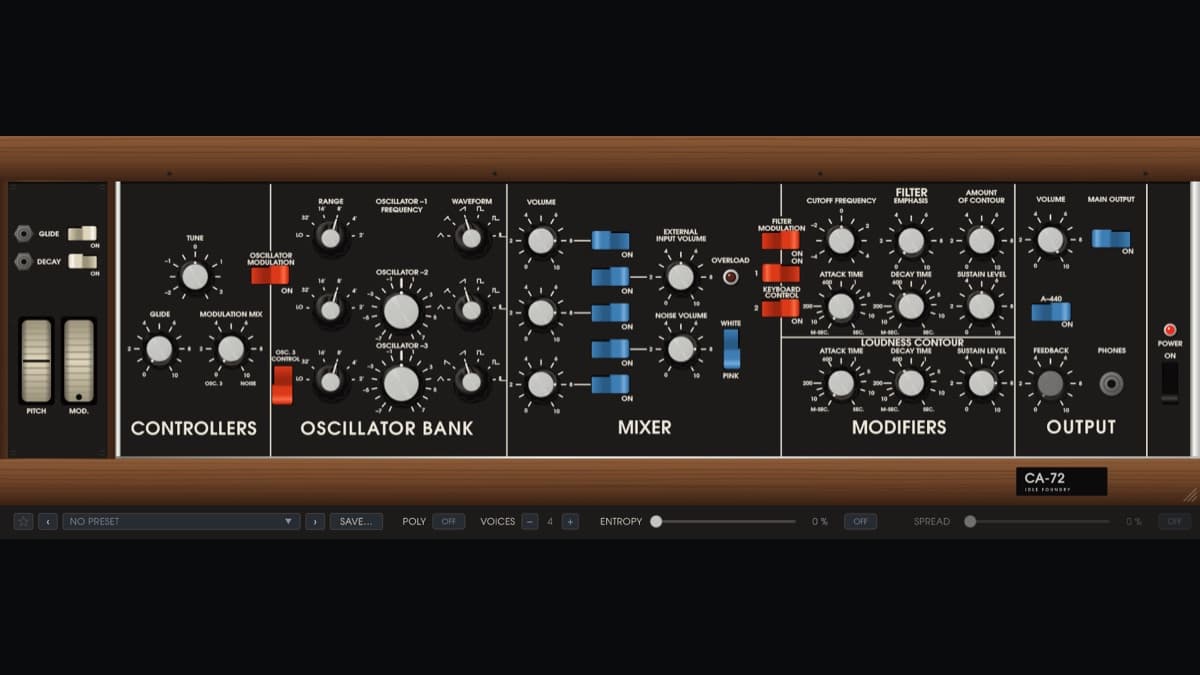Click the Oscillator-1 Range knob
This screenshot has width=1200, height=675.
point(329,237)
